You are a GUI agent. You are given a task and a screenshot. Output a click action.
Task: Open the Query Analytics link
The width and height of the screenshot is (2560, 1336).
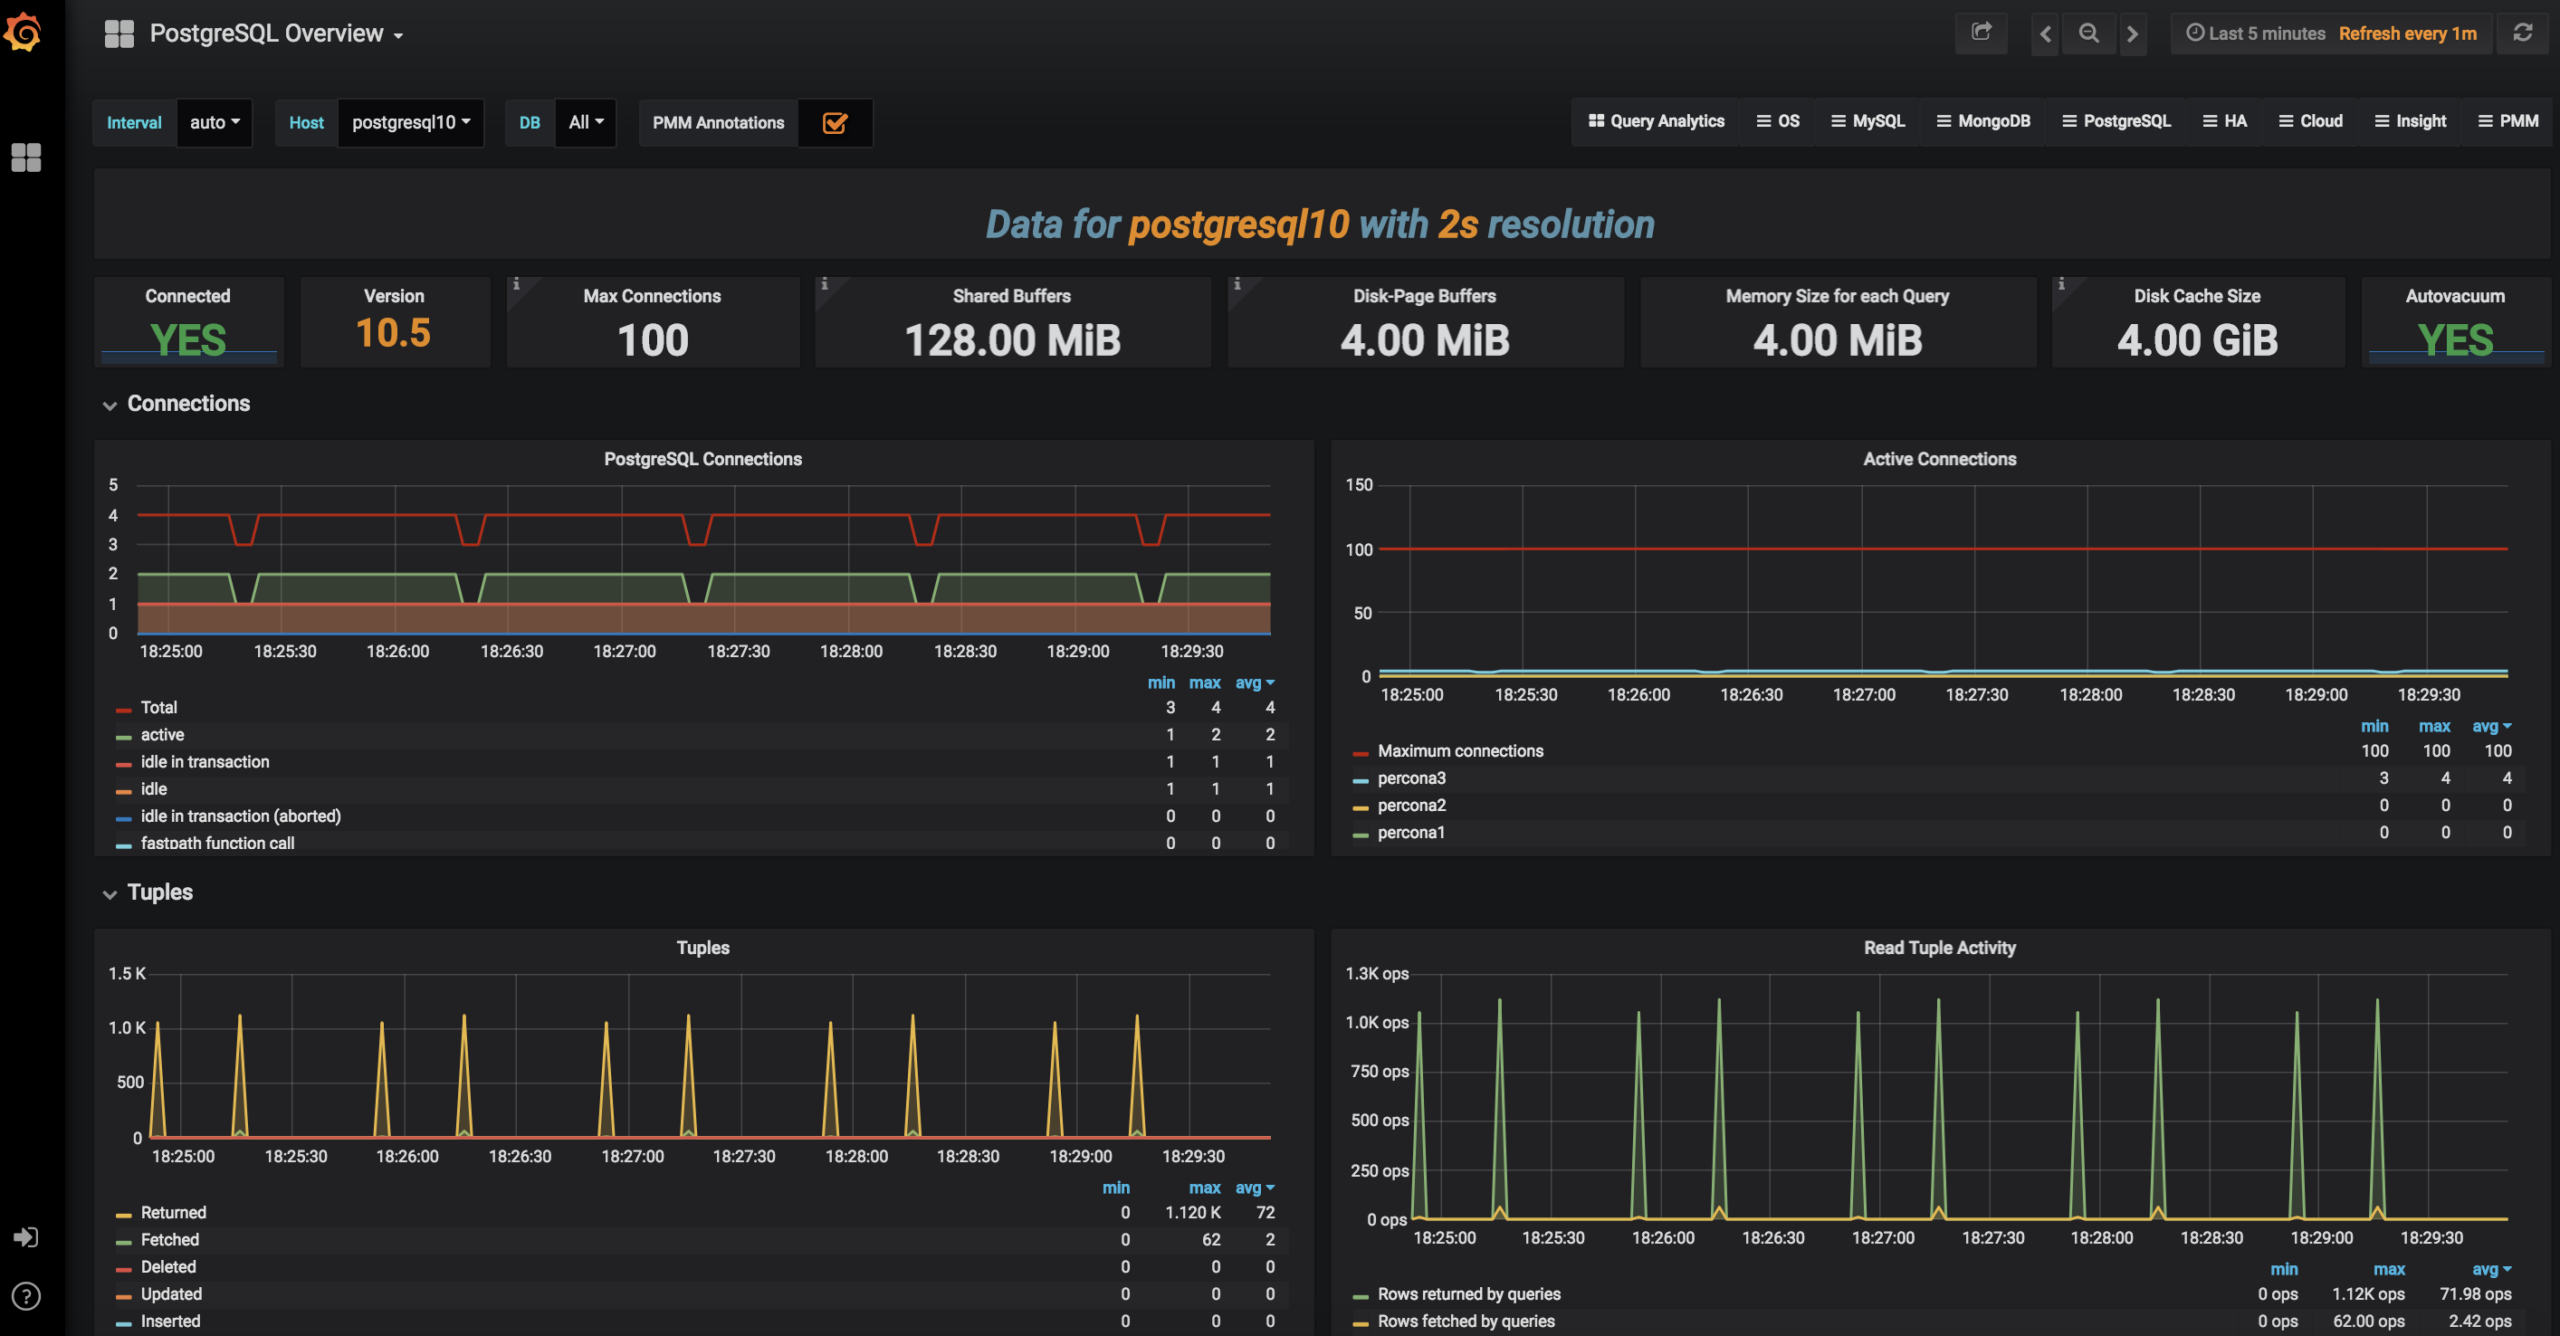1656,121
